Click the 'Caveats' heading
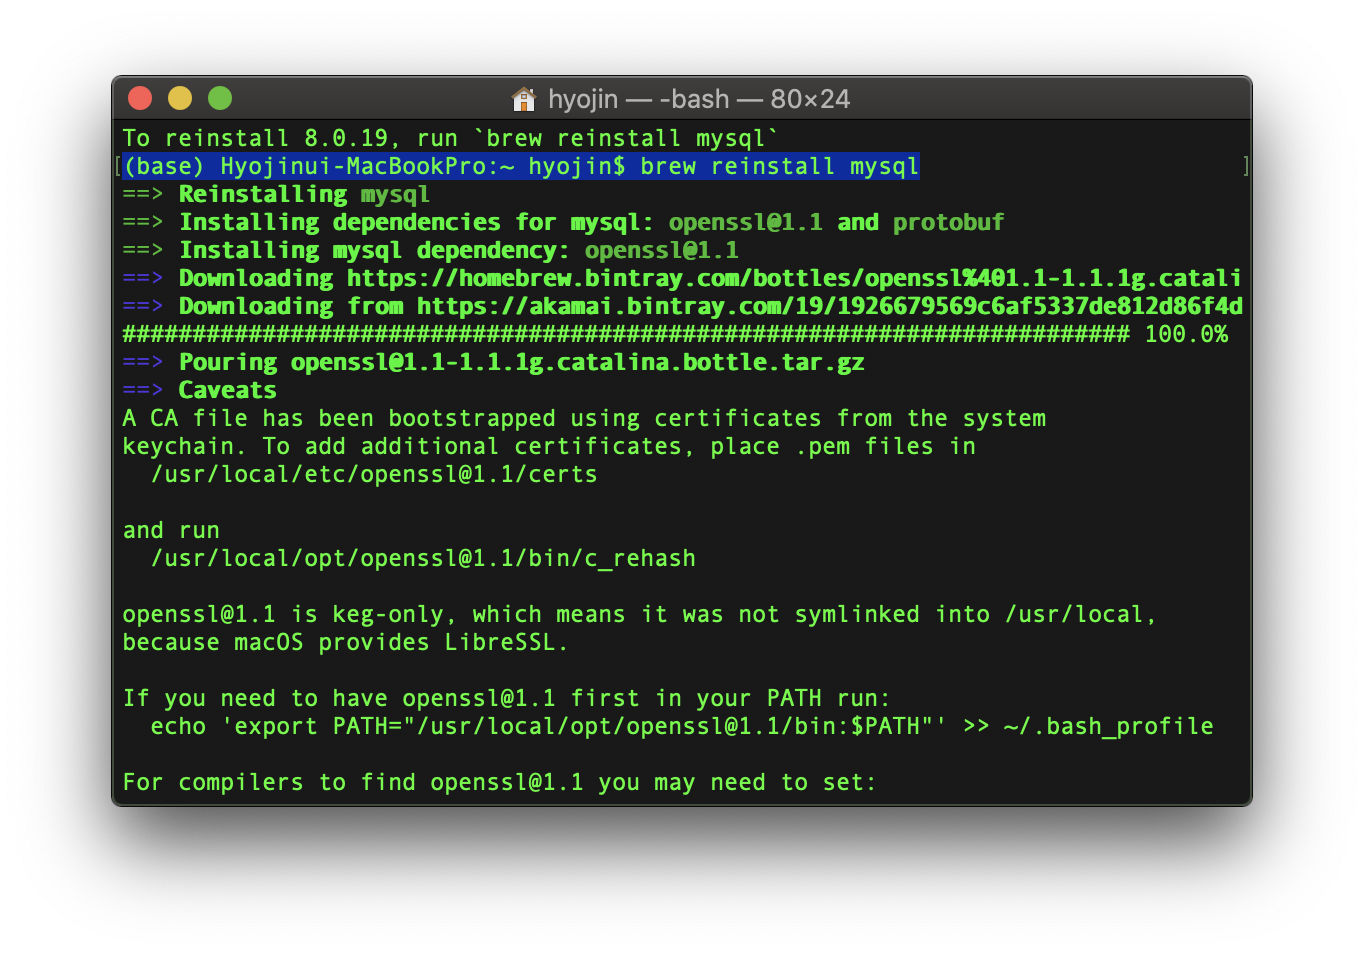The image size is (1364, 954). pyautogui.click(x=227, y=390)
